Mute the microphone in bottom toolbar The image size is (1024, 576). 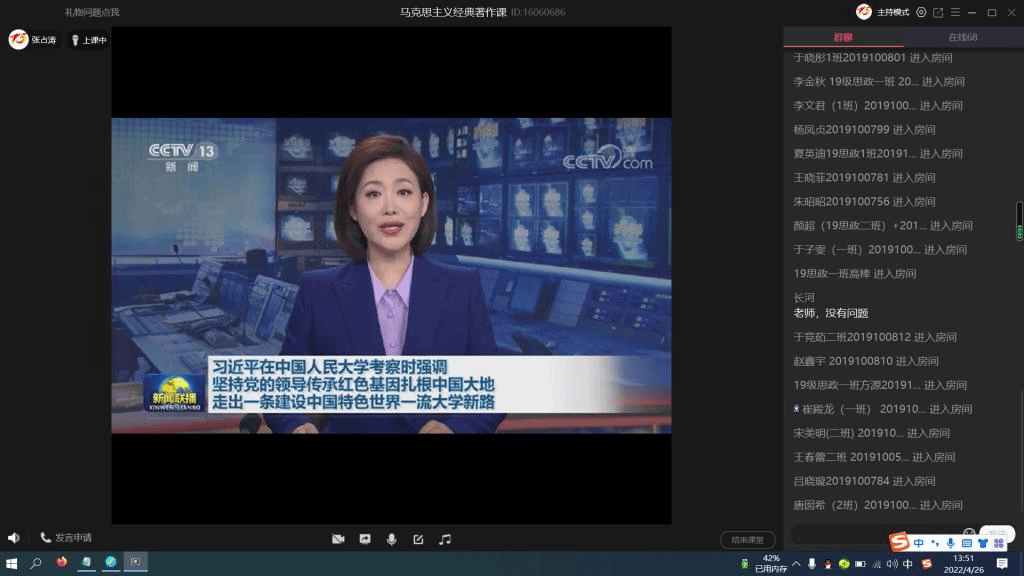[x=391, y=539]
